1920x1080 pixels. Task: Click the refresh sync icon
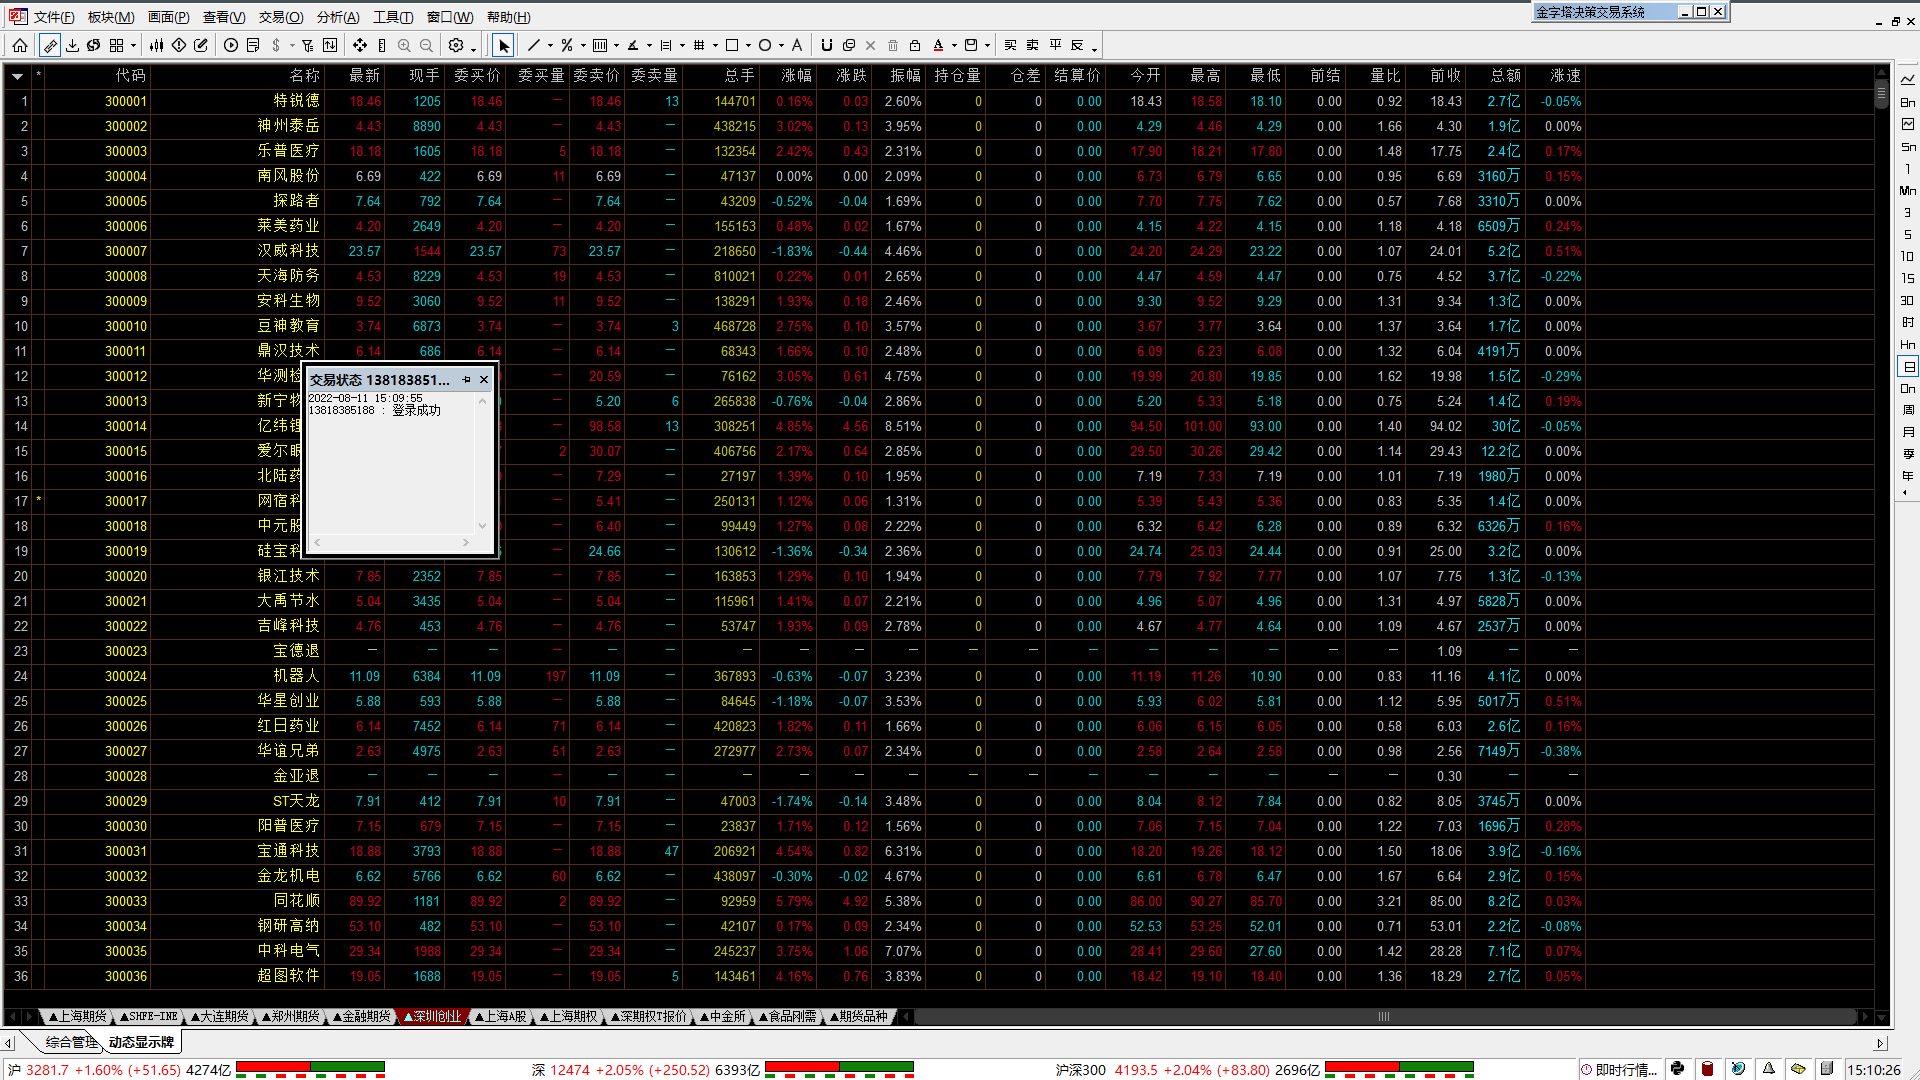pos(94,45)
